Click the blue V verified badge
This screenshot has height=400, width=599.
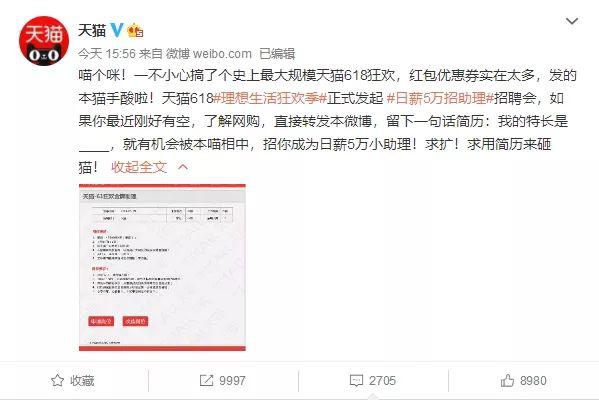click(117, 30)
